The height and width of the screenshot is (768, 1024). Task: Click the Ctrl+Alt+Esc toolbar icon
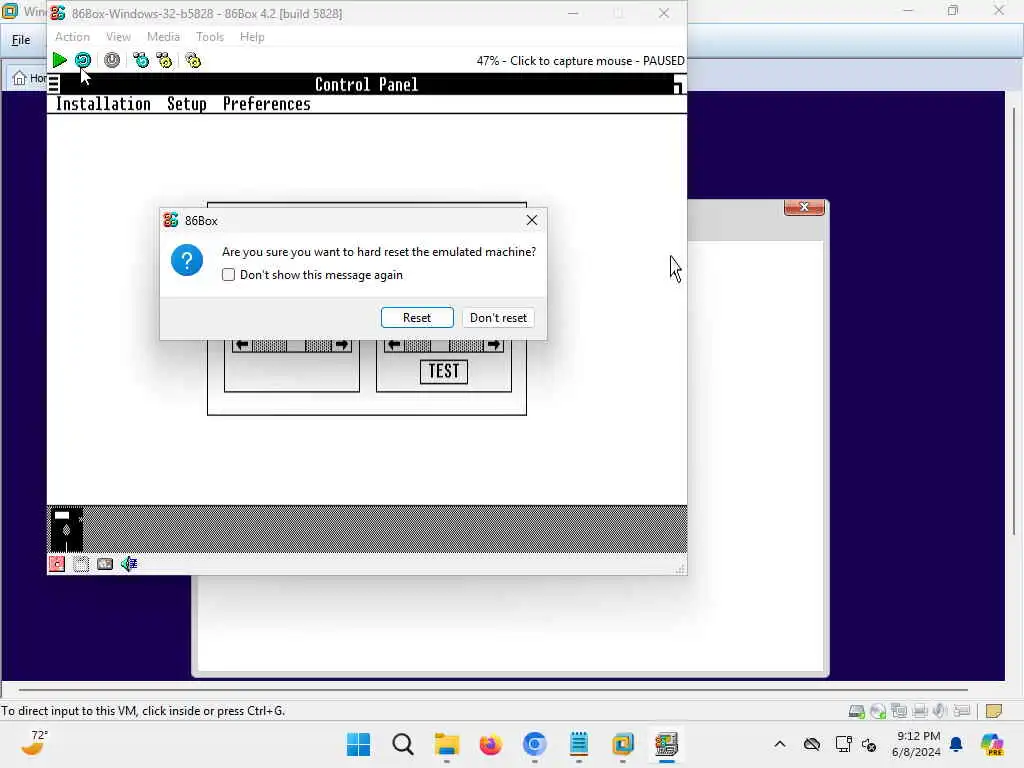click(x=165, y=60)
